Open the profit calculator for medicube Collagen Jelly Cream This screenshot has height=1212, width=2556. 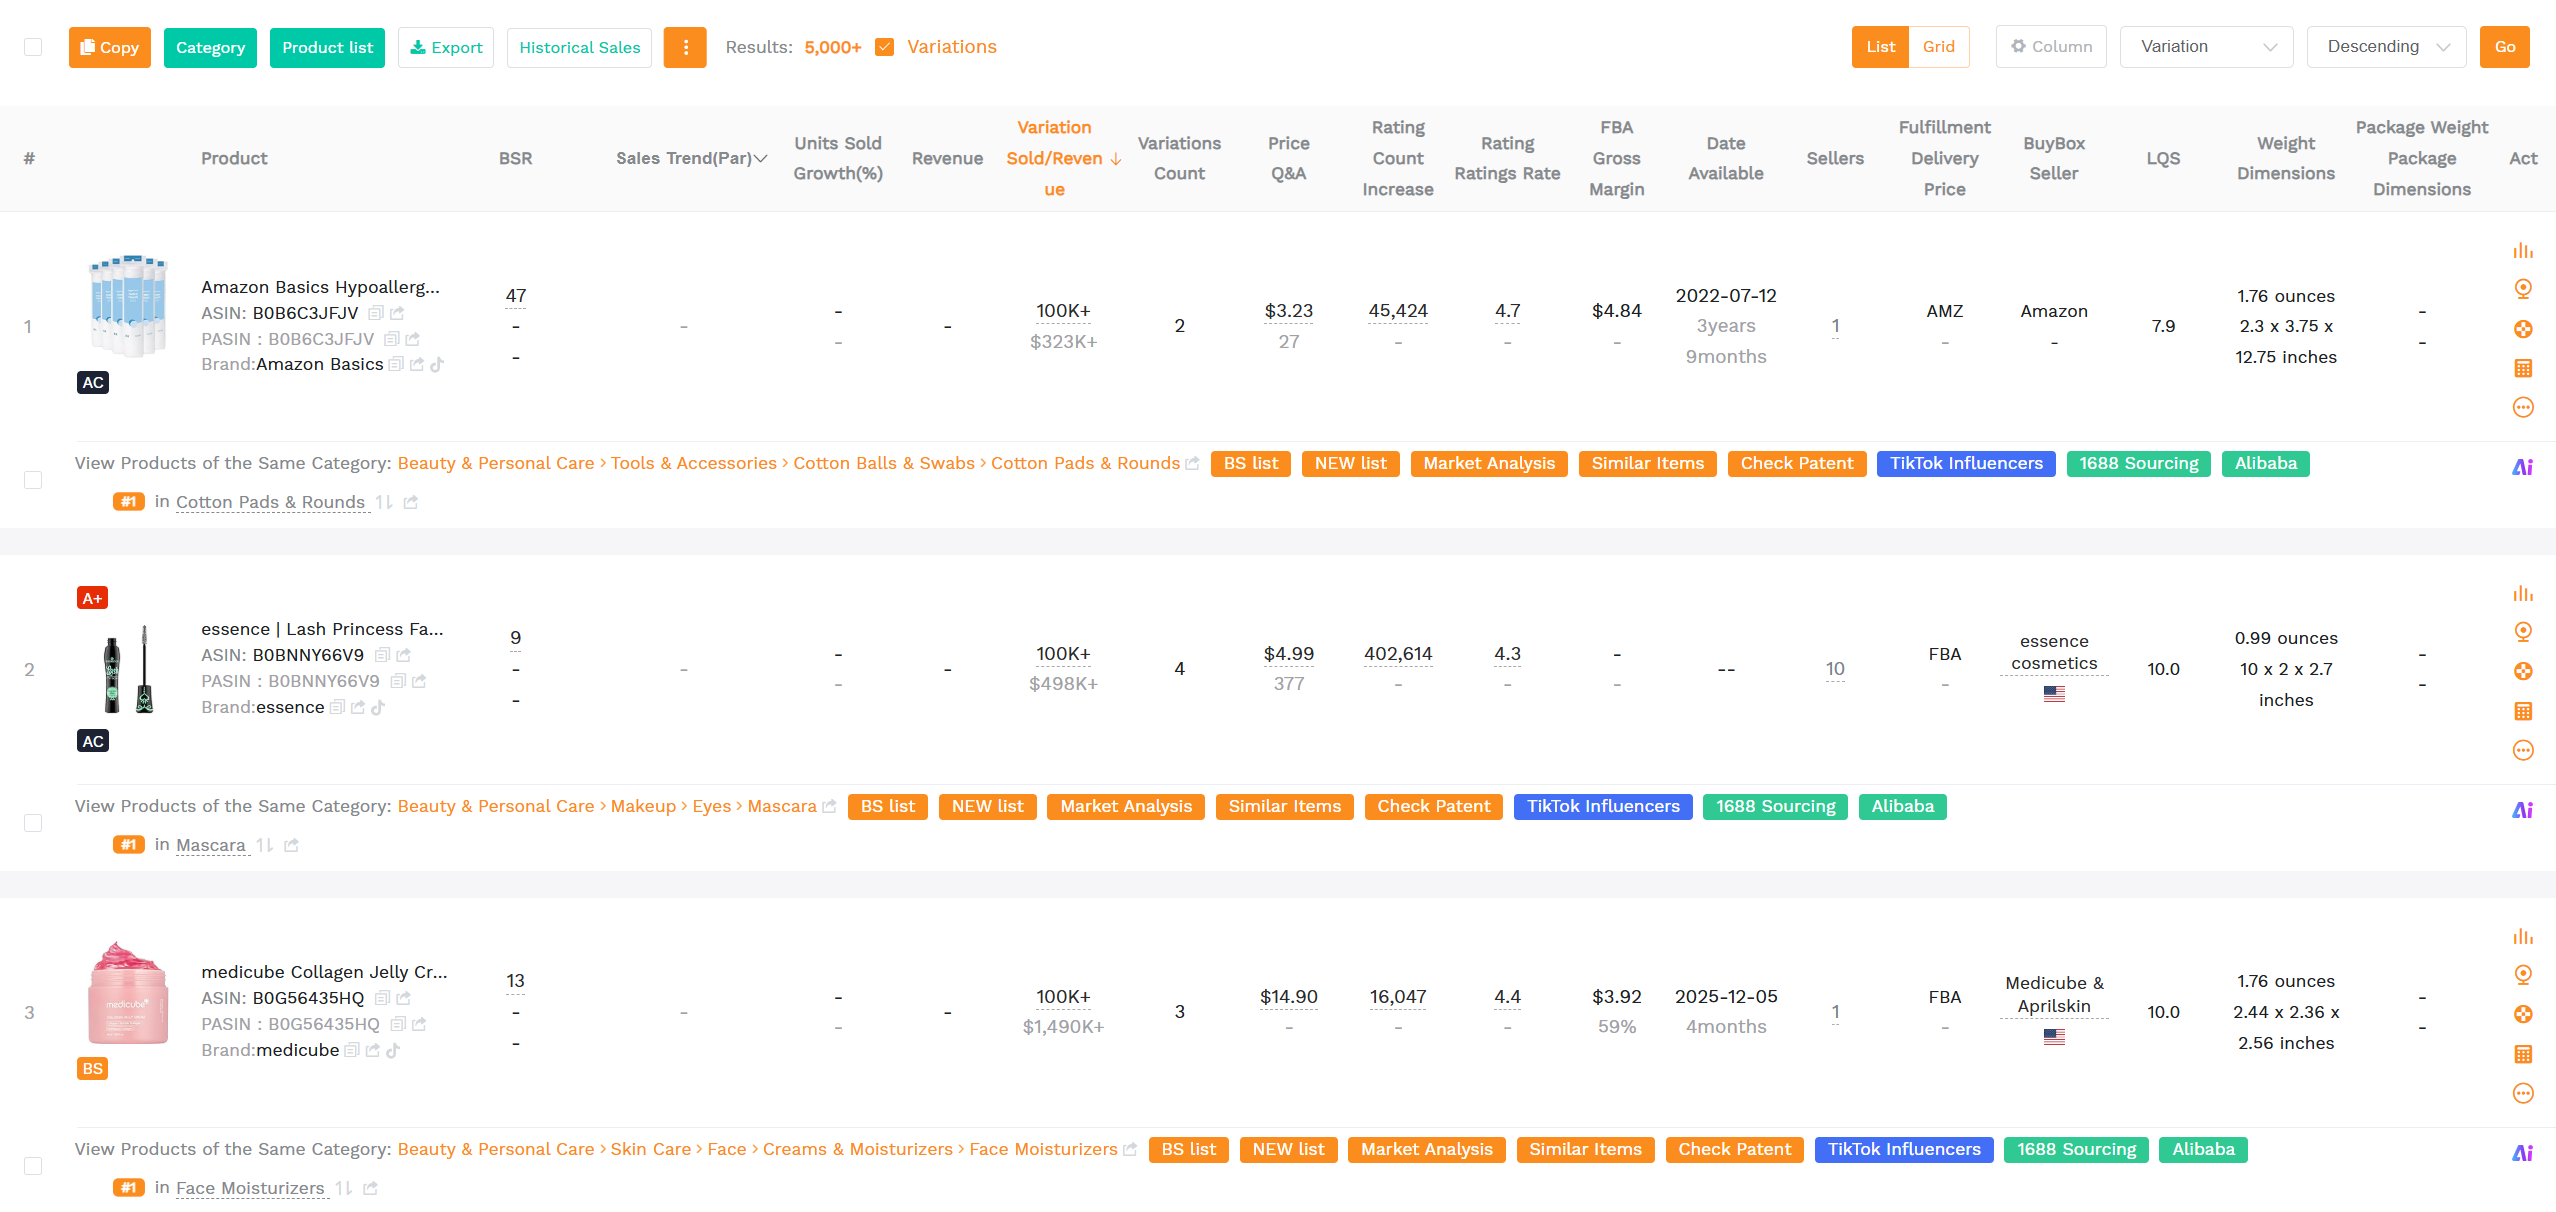(x=2523, y=1053)
